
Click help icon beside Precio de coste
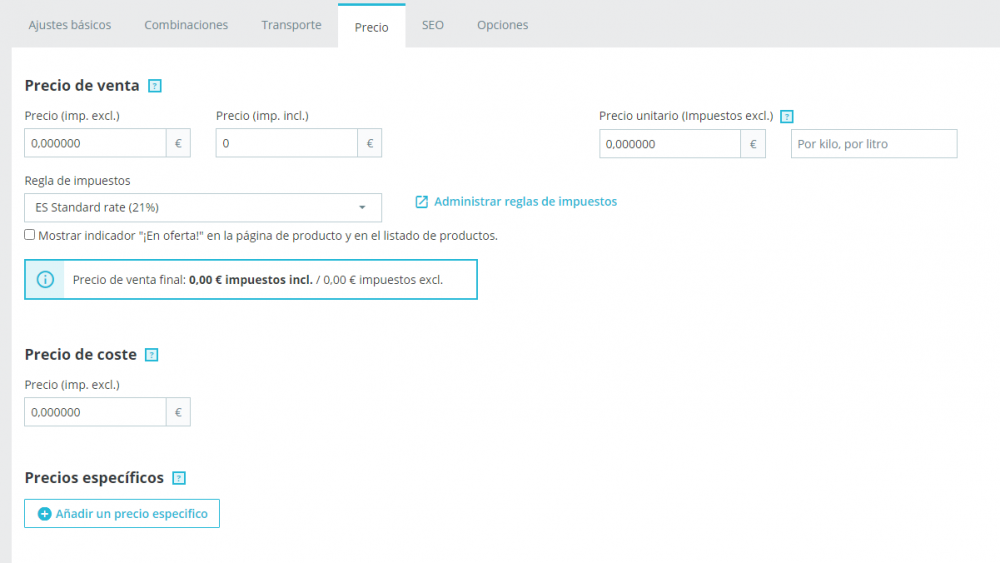pyautogui.click(x=152, y=355)
